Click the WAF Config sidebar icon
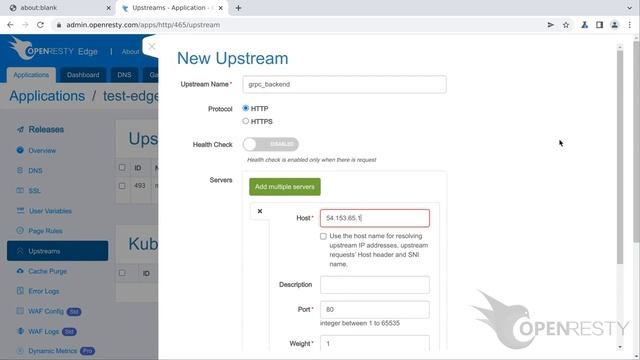The height and width of the screenshot is (360, 640). (x=20, y=311)
